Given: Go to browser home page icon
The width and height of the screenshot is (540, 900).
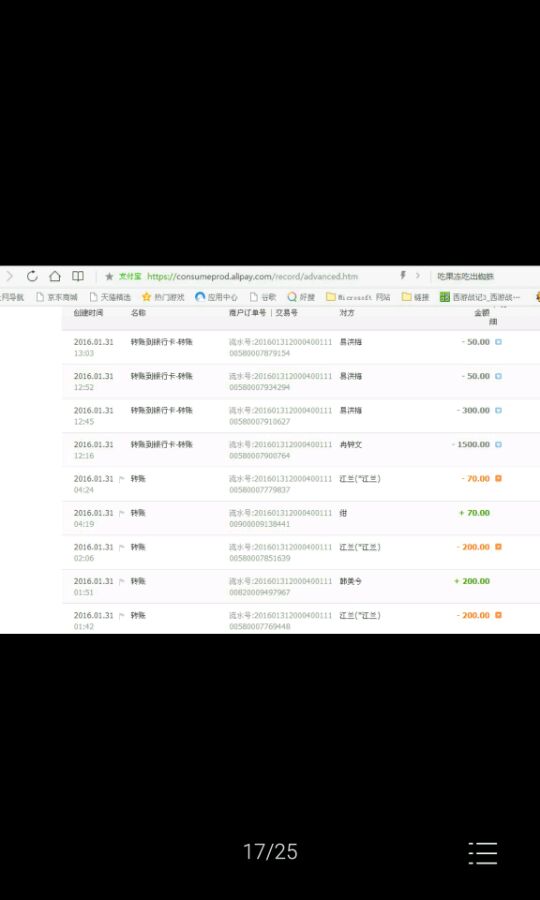Looking at the screenshot, I should click(55, 276).
